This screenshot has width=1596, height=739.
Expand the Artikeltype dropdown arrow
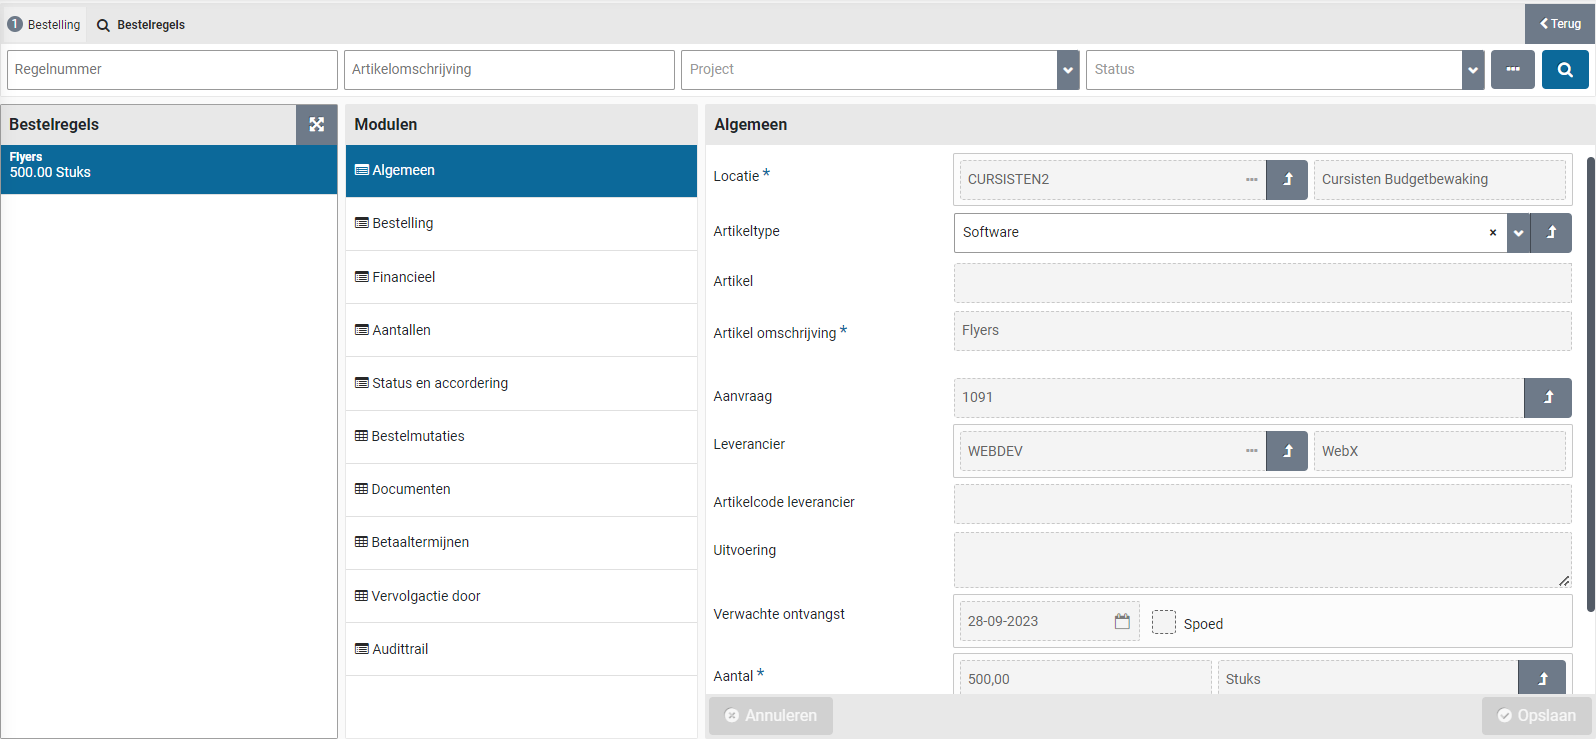(x=1518, y=233)
